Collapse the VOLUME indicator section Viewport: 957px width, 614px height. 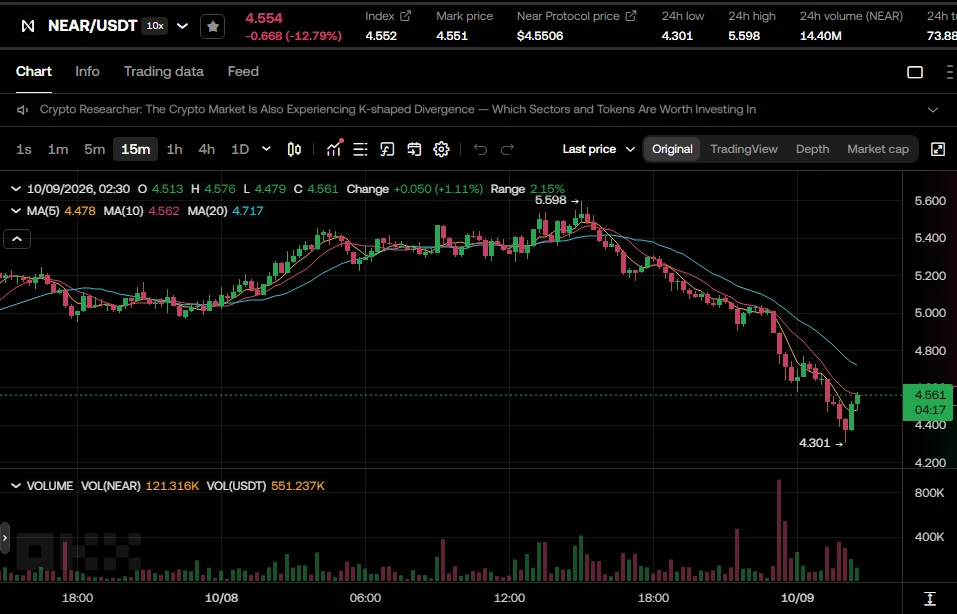click(x=16, y=486)
